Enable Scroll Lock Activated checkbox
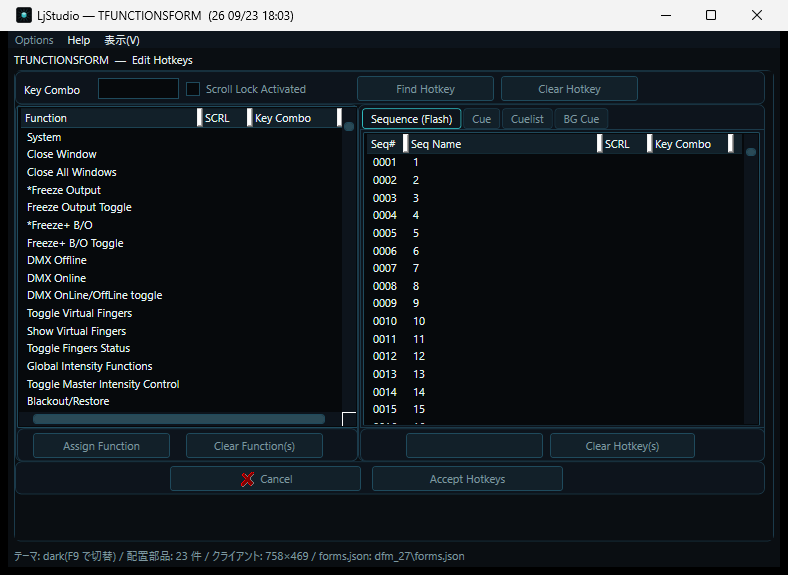 coord(193,89)
